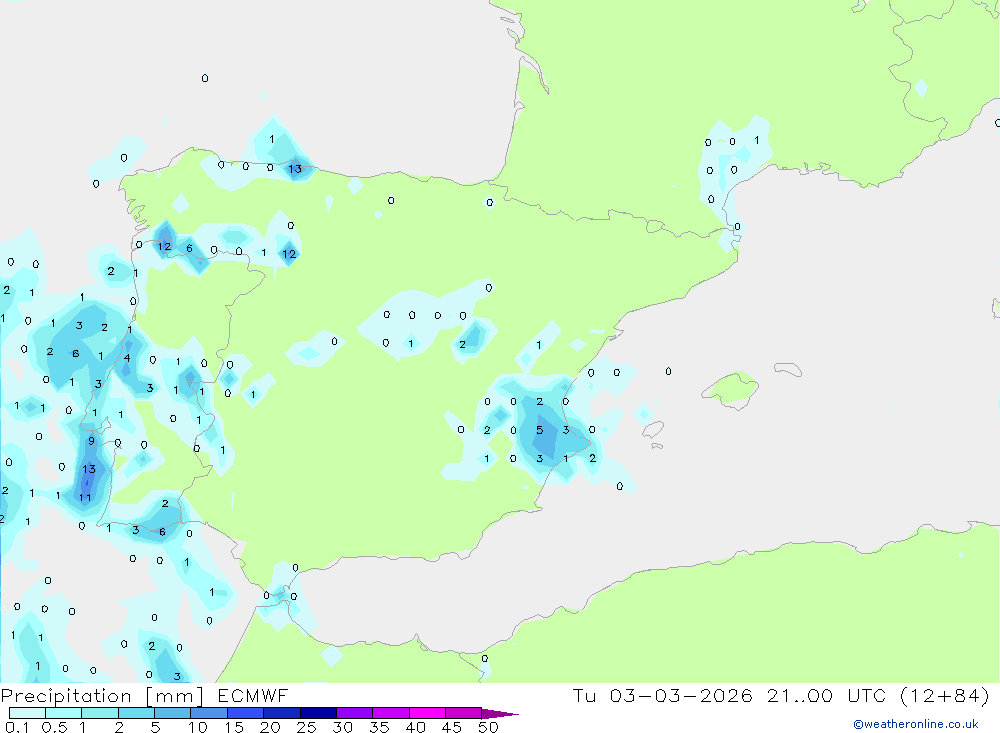Click the '40' legend scale label
Viewport: 1000px width, 733px height.
coord(416,727)
